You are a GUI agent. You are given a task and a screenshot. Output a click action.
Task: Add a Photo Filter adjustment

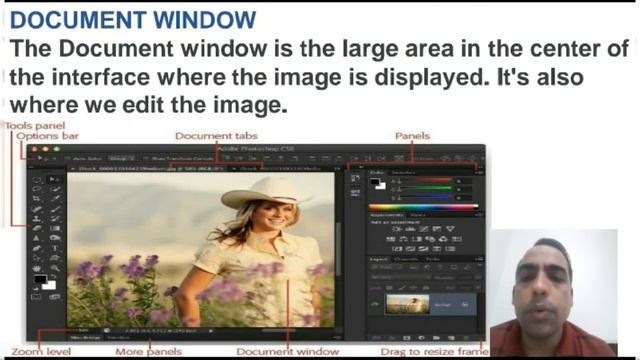point(430,239)
